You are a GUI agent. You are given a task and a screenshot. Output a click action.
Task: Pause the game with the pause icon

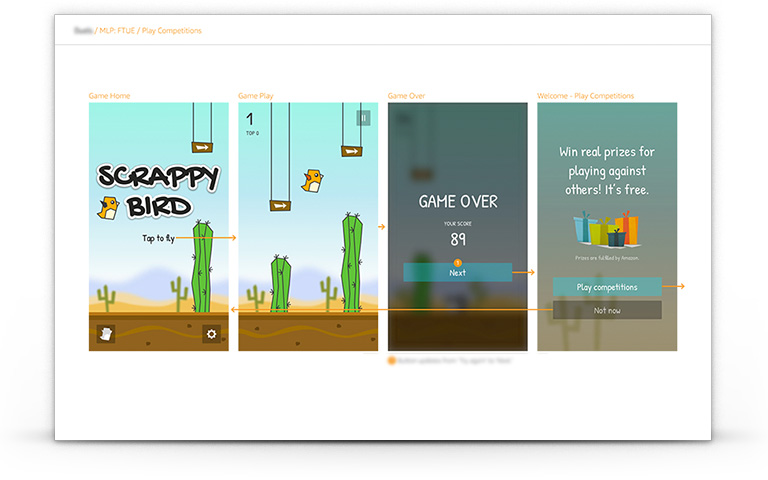(363, 118)
